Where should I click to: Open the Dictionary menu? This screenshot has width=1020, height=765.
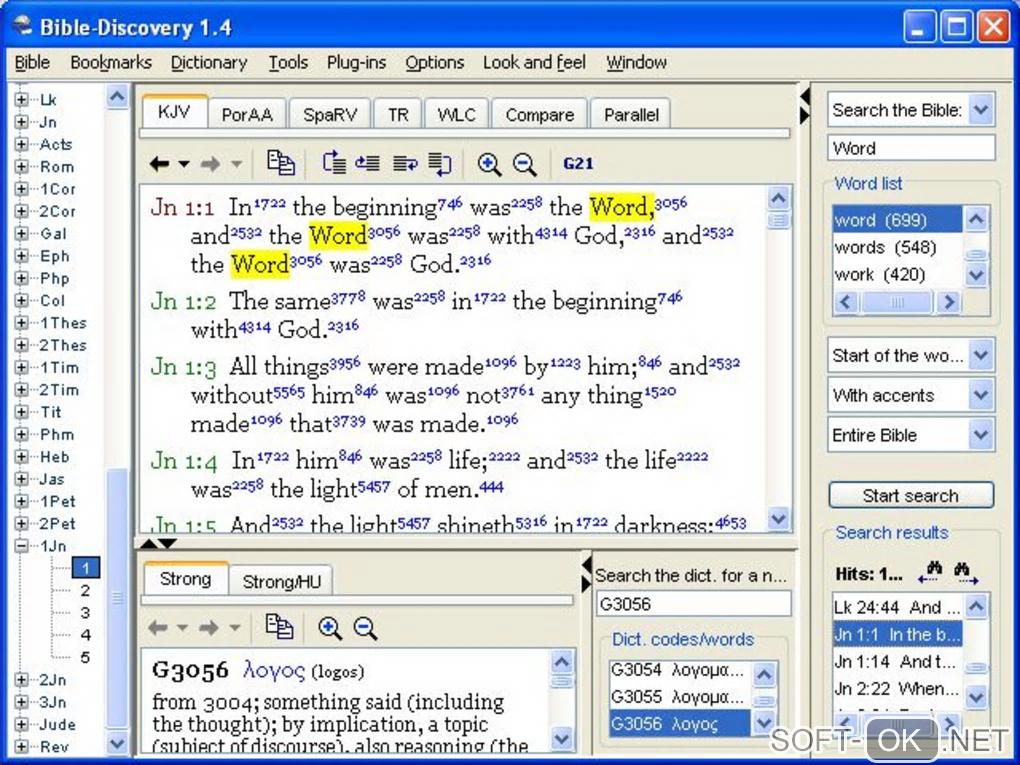(x=209, y=62)
